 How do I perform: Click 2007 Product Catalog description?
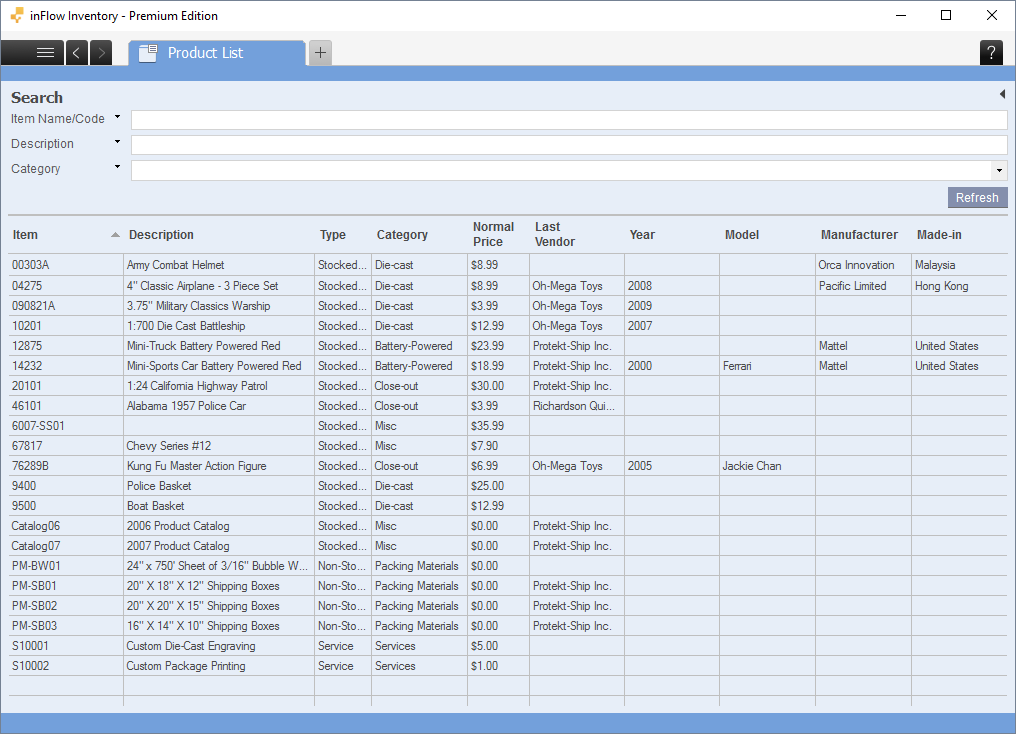point(178,546)
